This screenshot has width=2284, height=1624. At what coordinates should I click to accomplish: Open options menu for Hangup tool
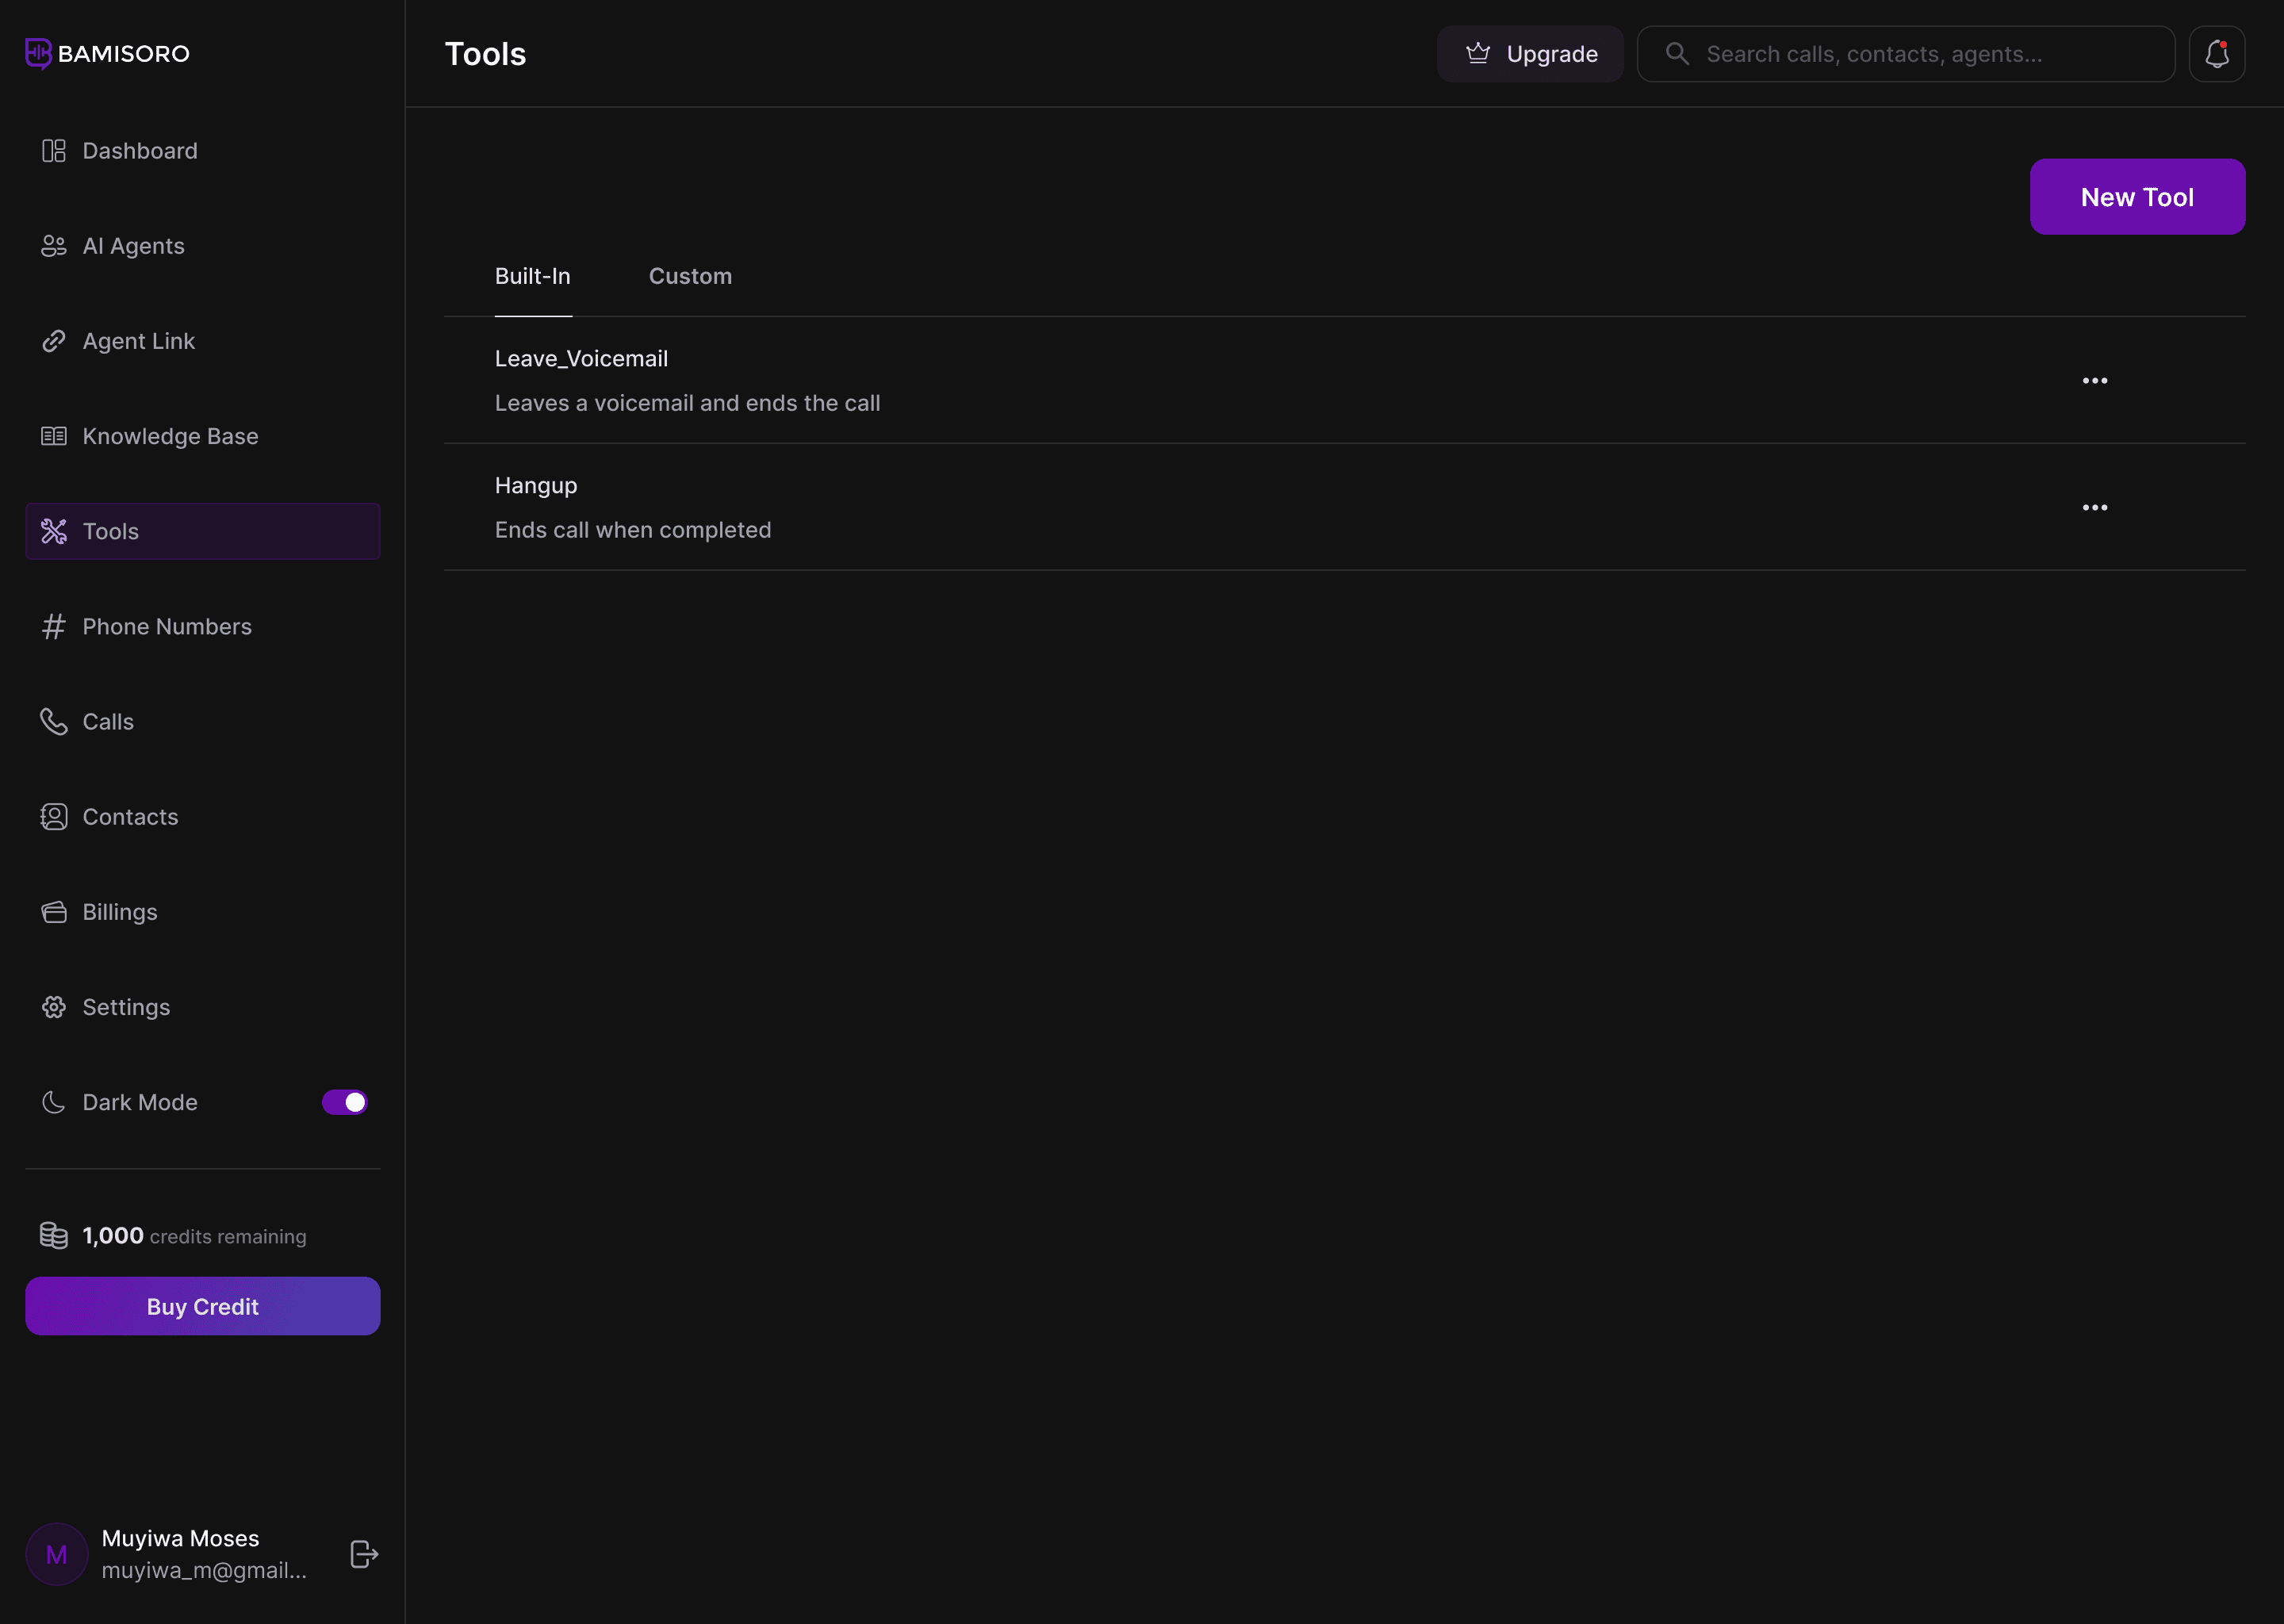(2094, 507)
